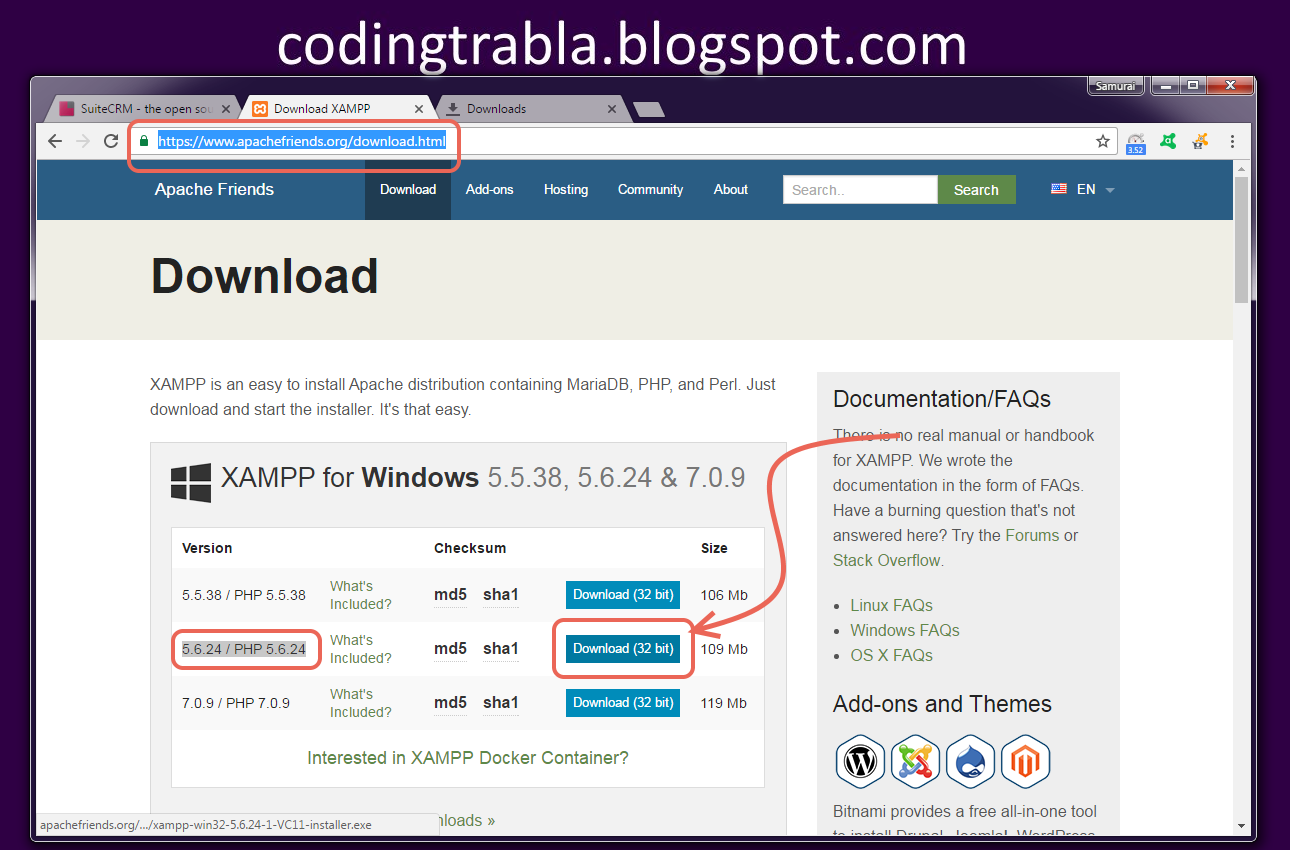Screen dimensions: 1290x850
Task: Open the WordPress add-on icon
Action: tap(861, 761)
